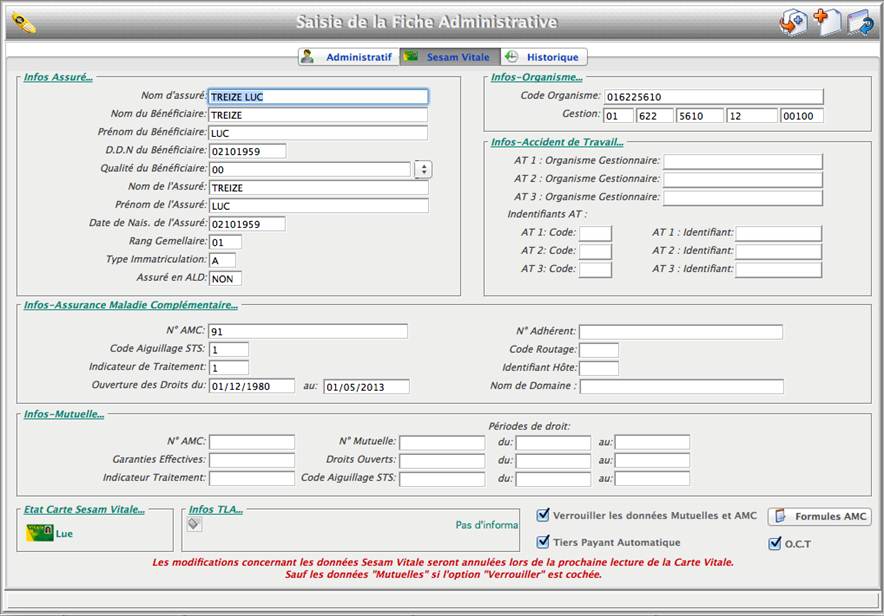Click the Indicateur de Traitement field
The image size is (884, 616).
(x=229, y=367)
